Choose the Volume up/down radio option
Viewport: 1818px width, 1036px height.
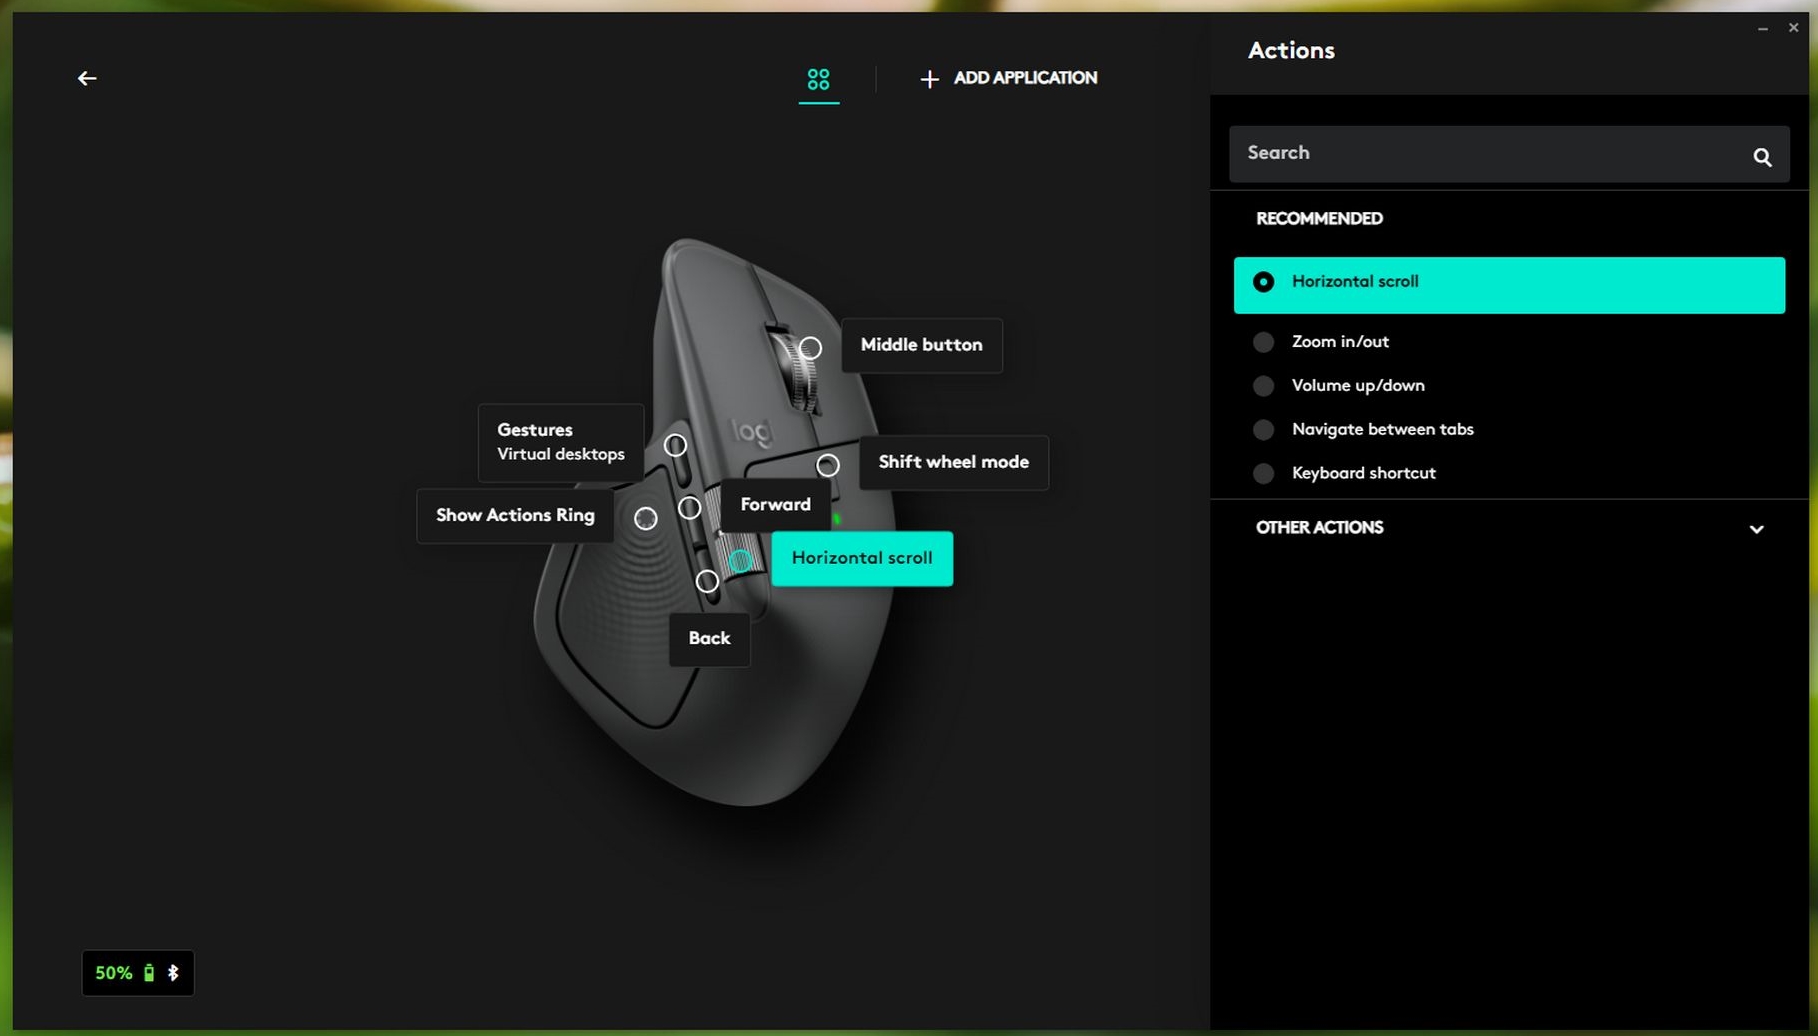1264,386
